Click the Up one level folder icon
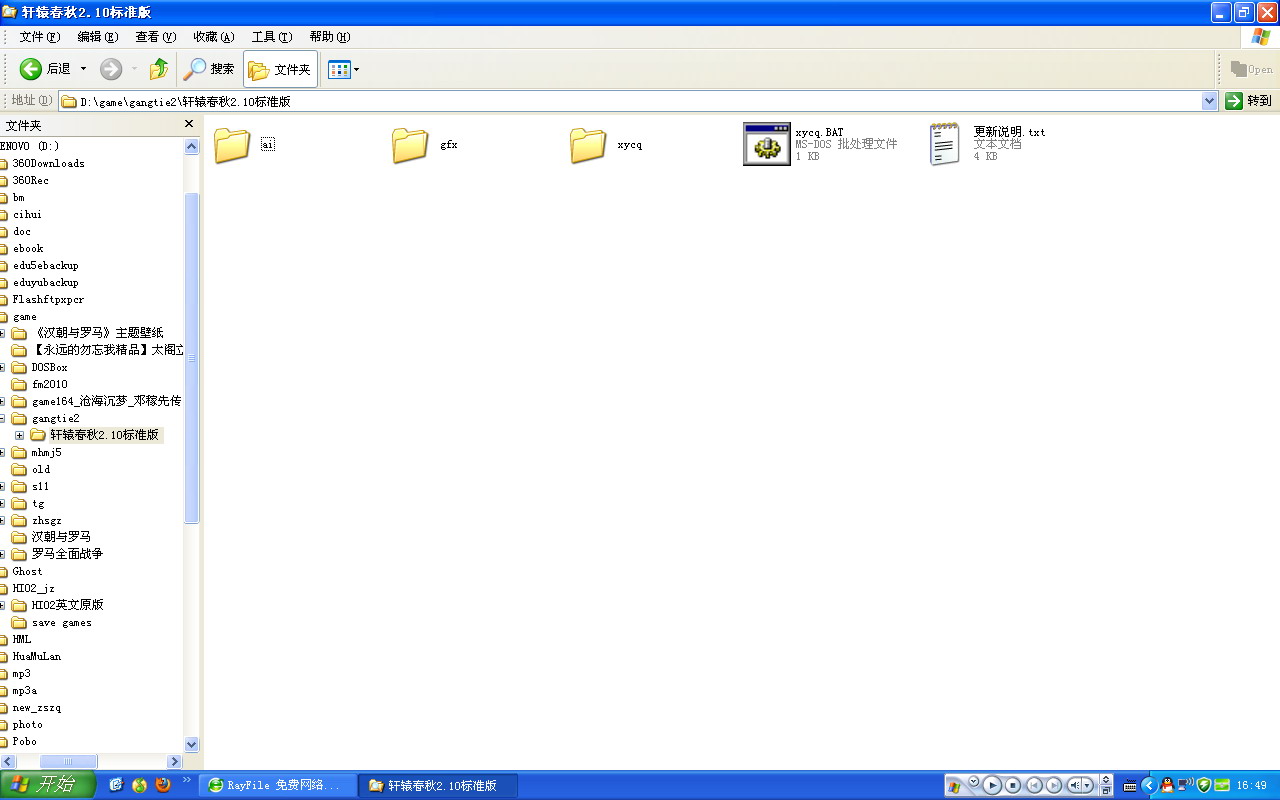The image size is (1280, 800). click(158, 69)
